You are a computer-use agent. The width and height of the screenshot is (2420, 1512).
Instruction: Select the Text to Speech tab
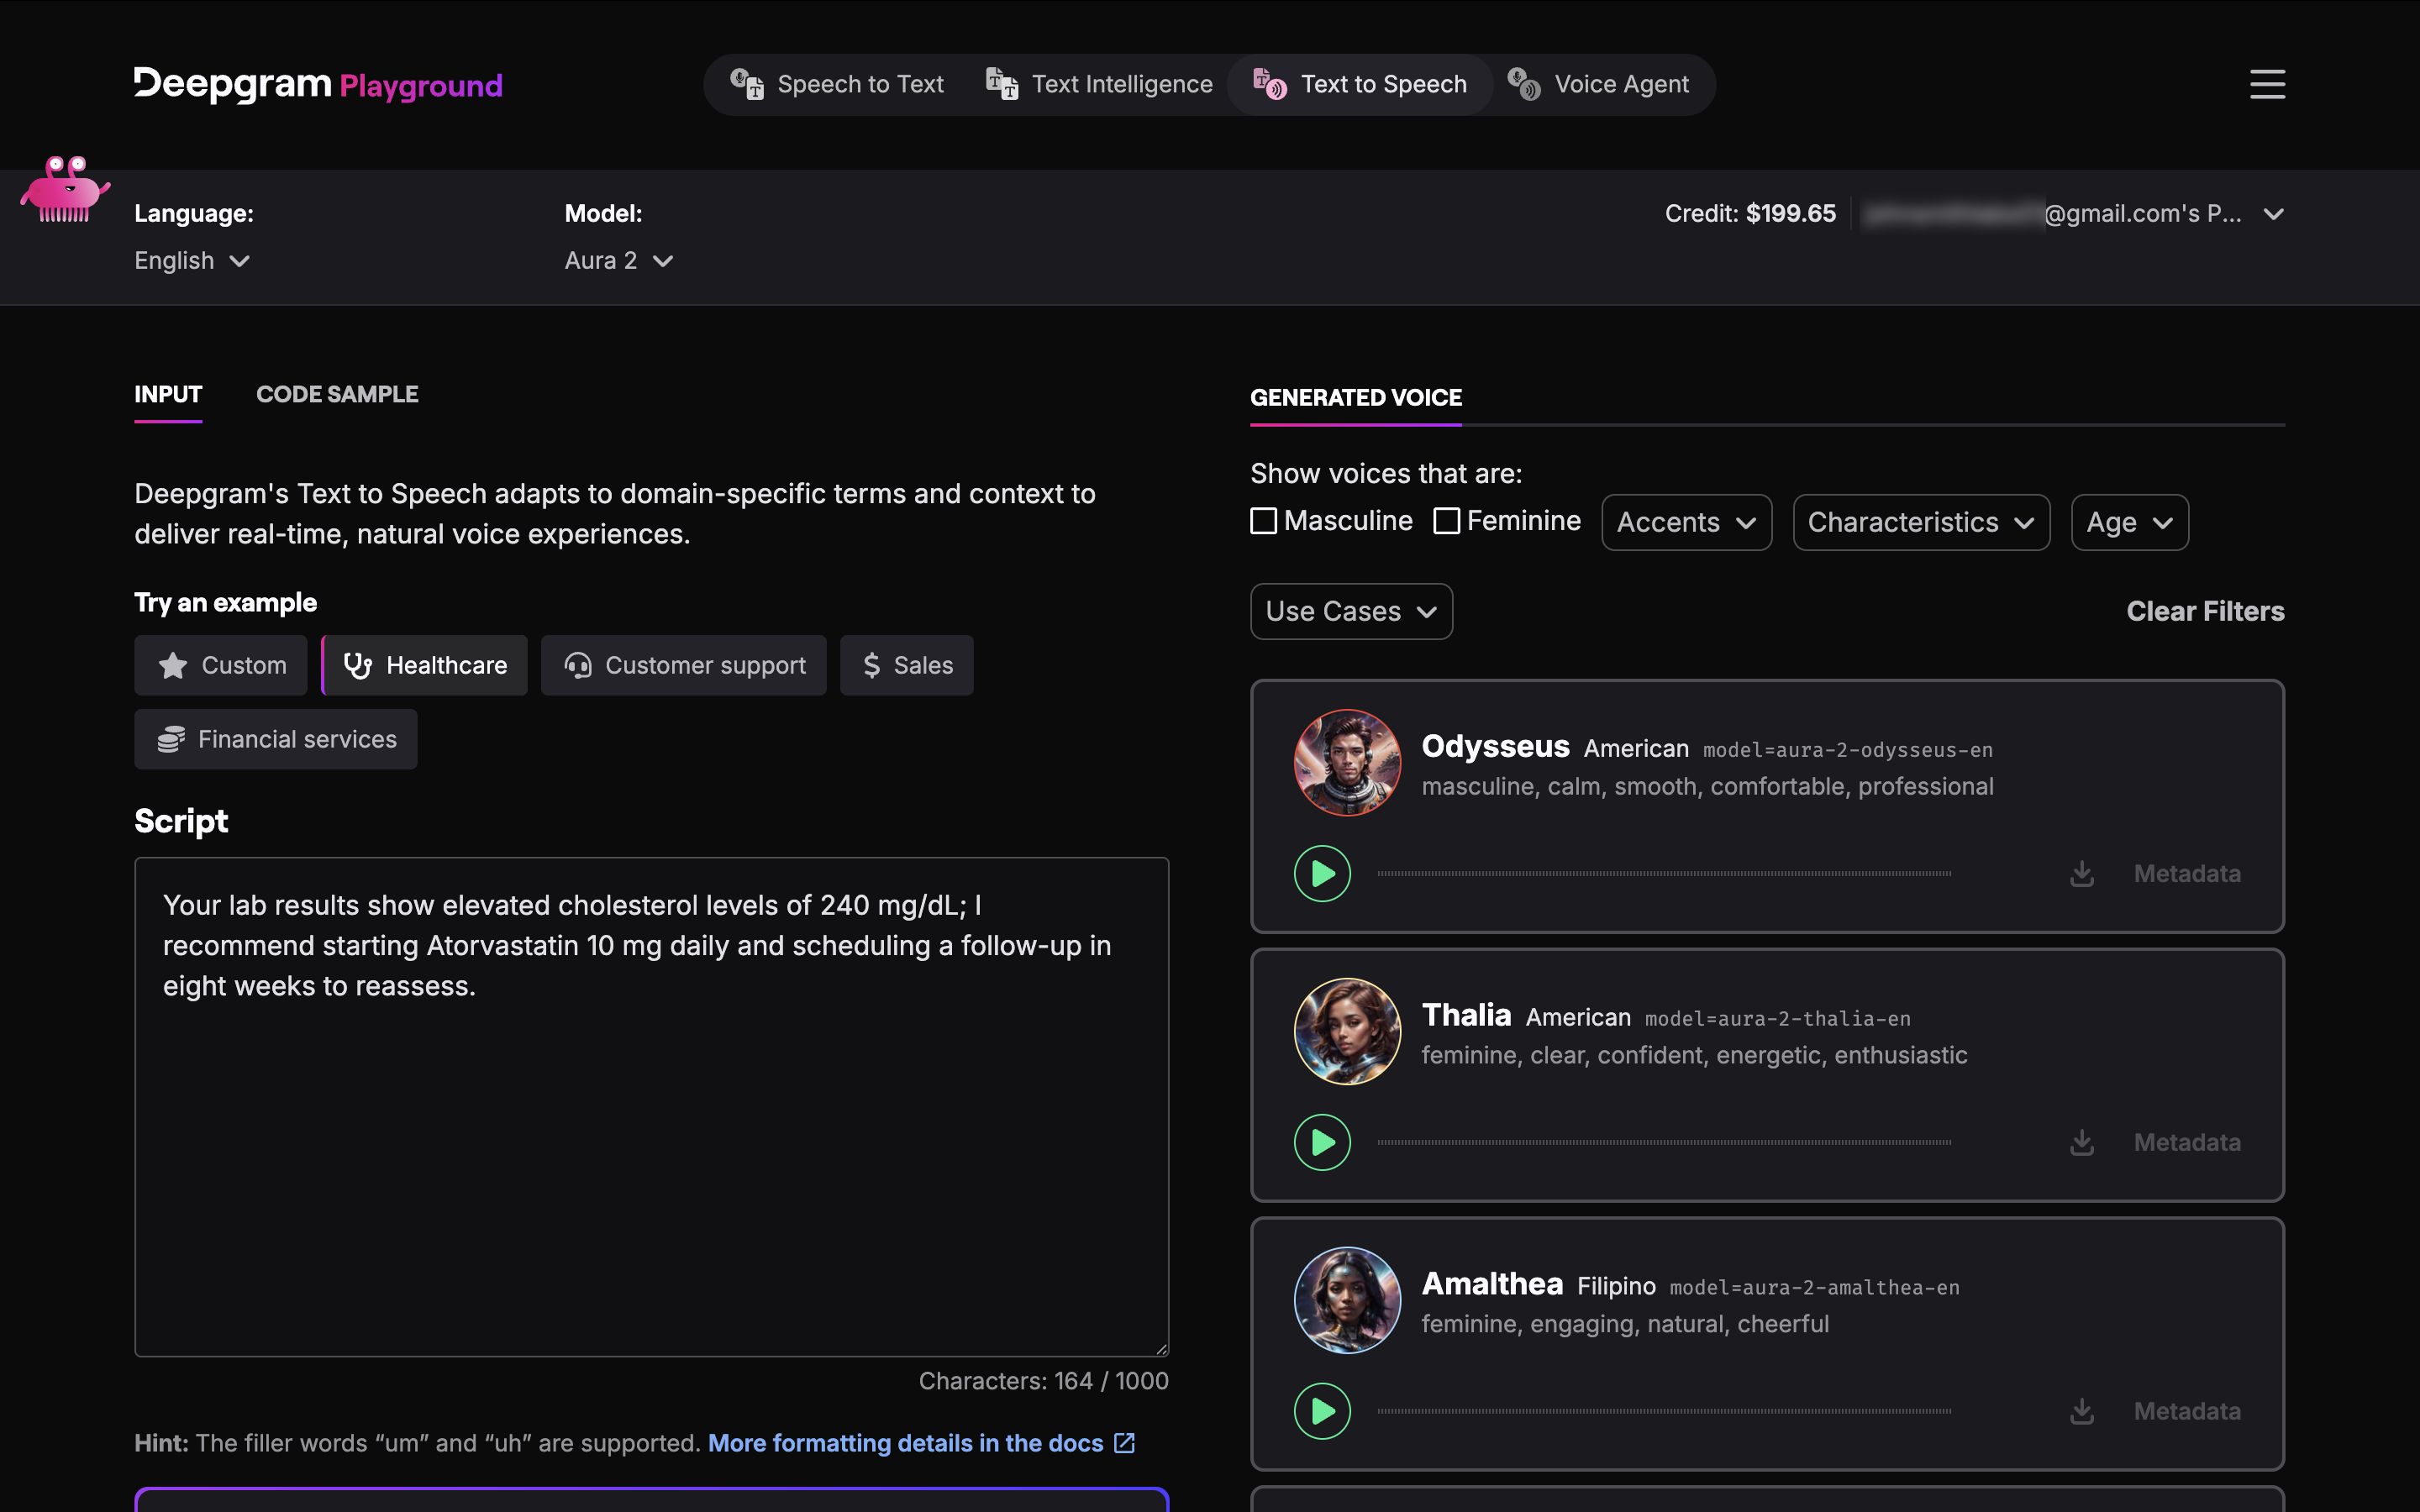pyautogui.click(x=1360, y=84)
